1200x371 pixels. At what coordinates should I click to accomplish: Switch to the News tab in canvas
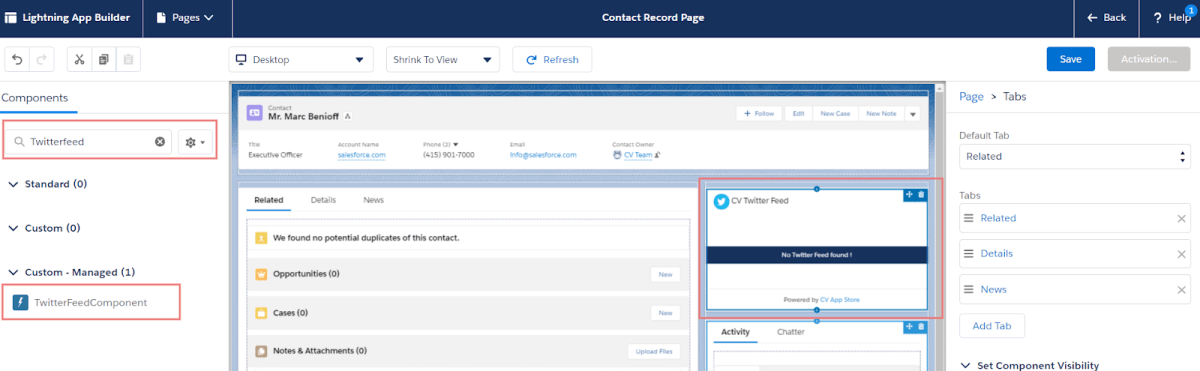373,200
